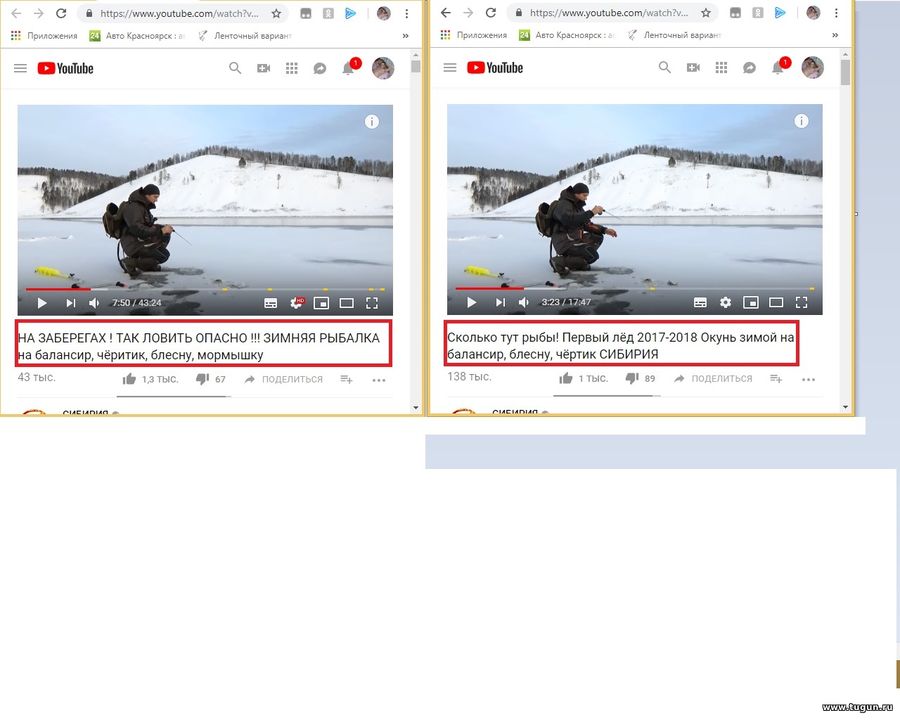Click the YouTube logo in the left window
900x720 pixels.
pos(65,68)
